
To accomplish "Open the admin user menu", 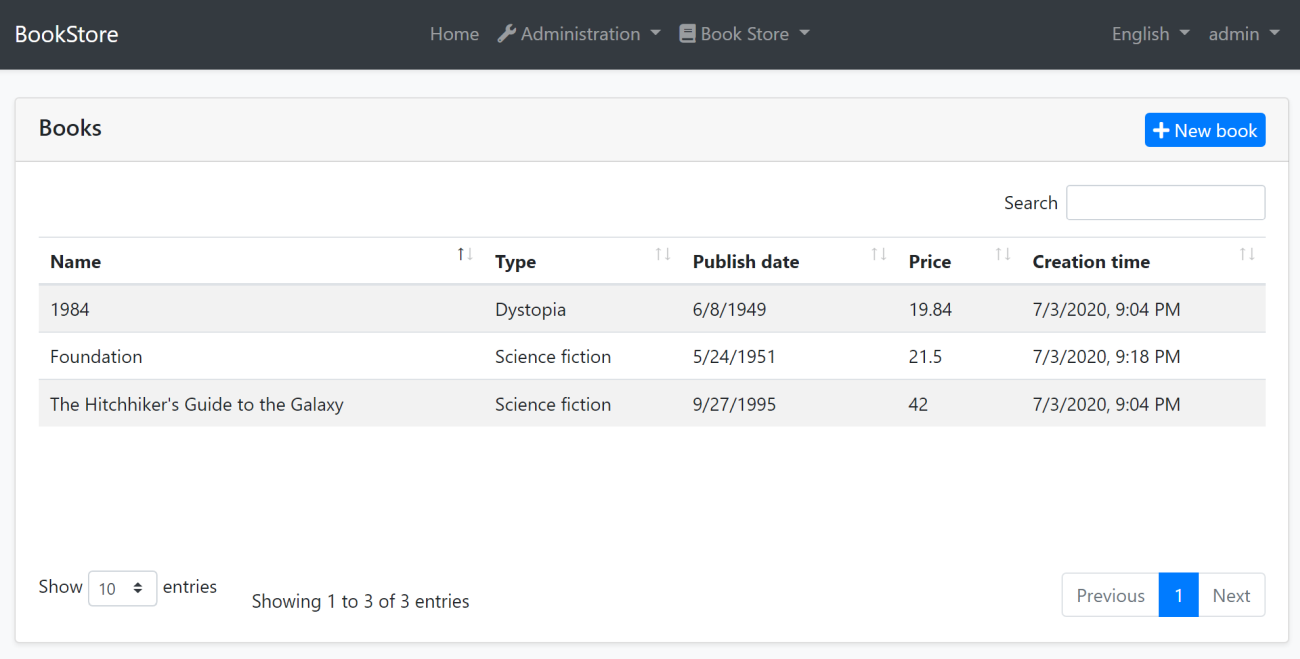I will (x=1243, y=34).
